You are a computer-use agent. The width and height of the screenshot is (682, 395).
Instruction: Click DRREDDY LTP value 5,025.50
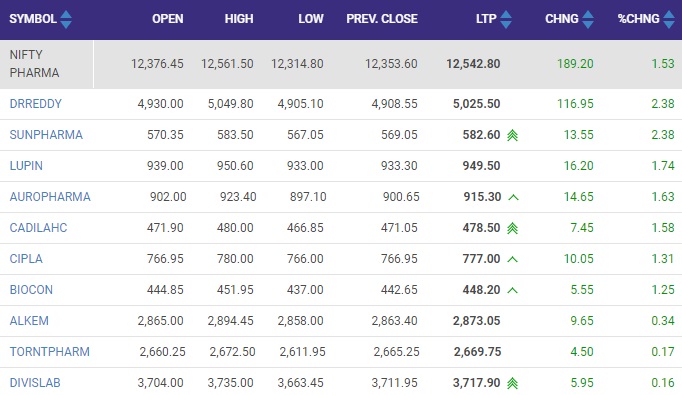(477, 104)
